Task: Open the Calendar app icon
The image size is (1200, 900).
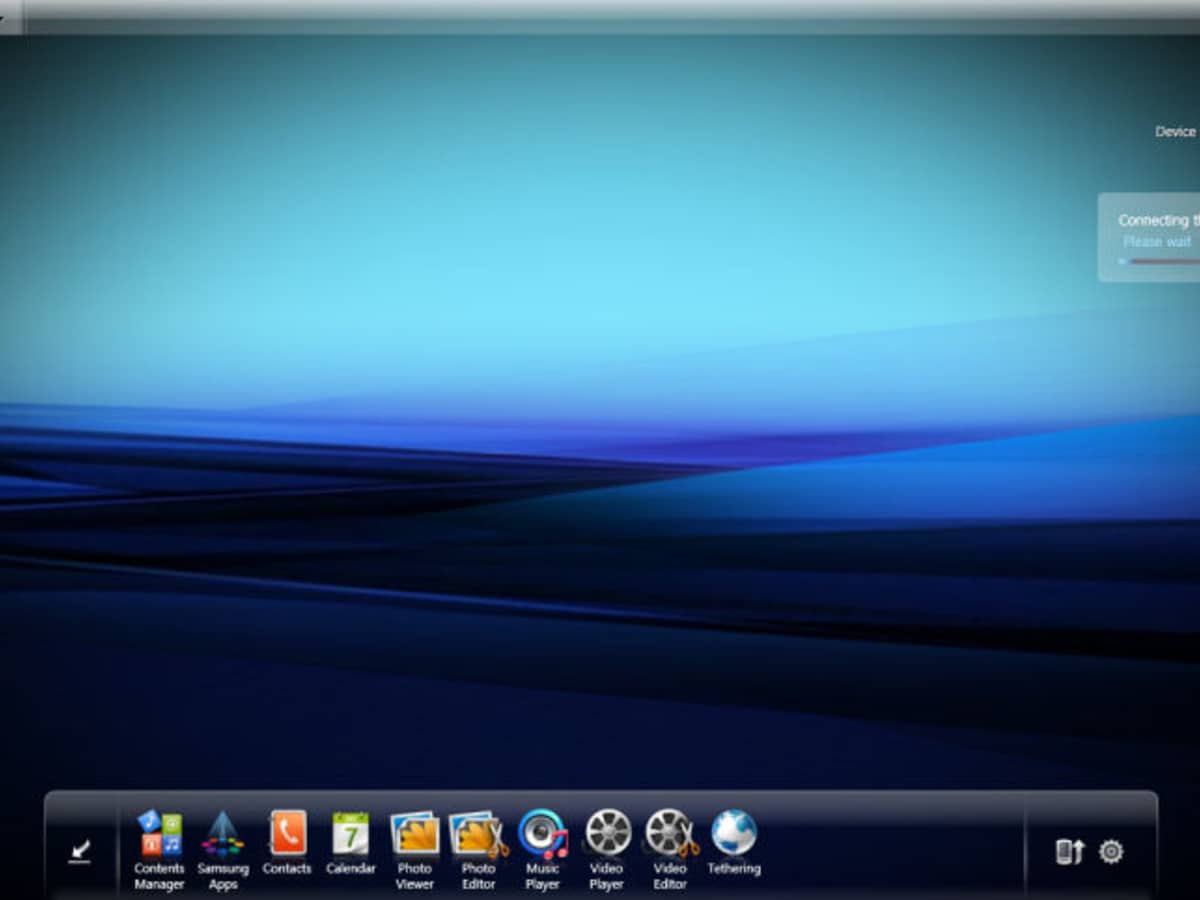Action: pos(350,833)
